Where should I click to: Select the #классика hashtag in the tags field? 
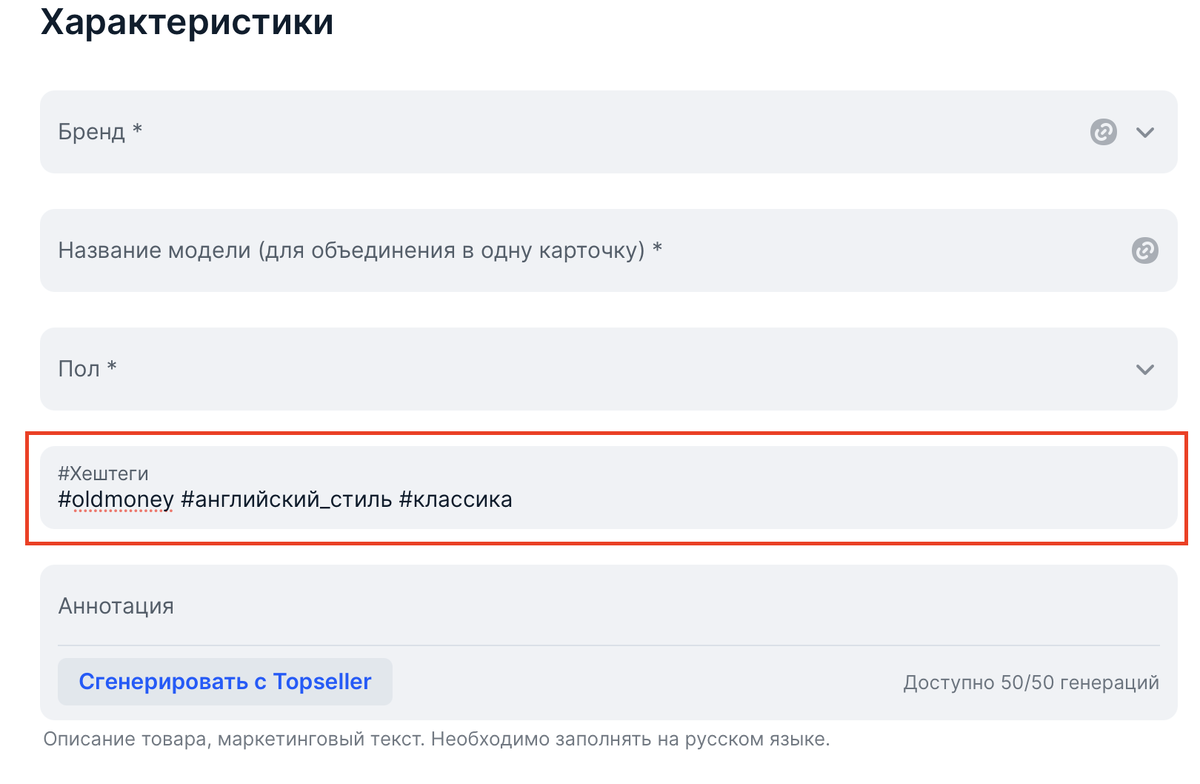457,498
